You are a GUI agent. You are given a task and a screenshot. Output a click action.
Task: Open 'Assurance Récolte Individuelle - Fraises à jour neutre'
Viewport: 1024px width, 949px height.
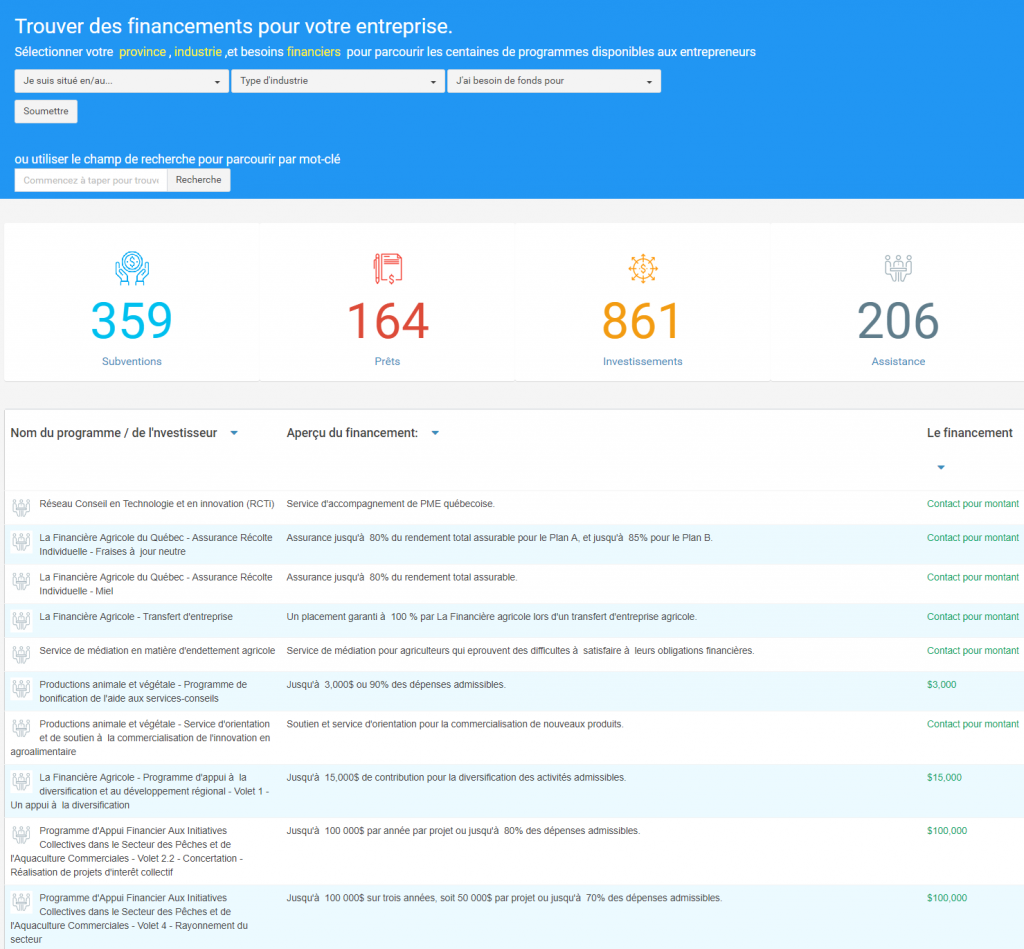155,544
